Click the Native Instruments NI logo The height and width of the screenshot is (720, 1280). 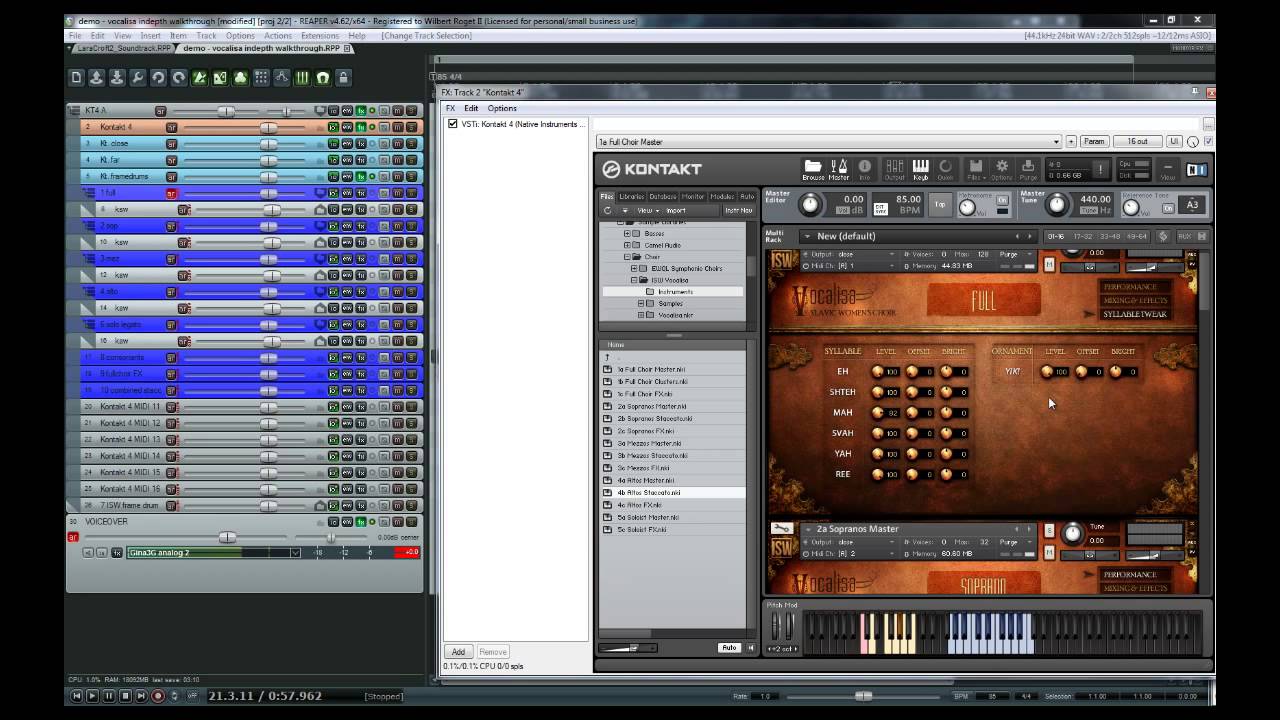point(1196,170)
